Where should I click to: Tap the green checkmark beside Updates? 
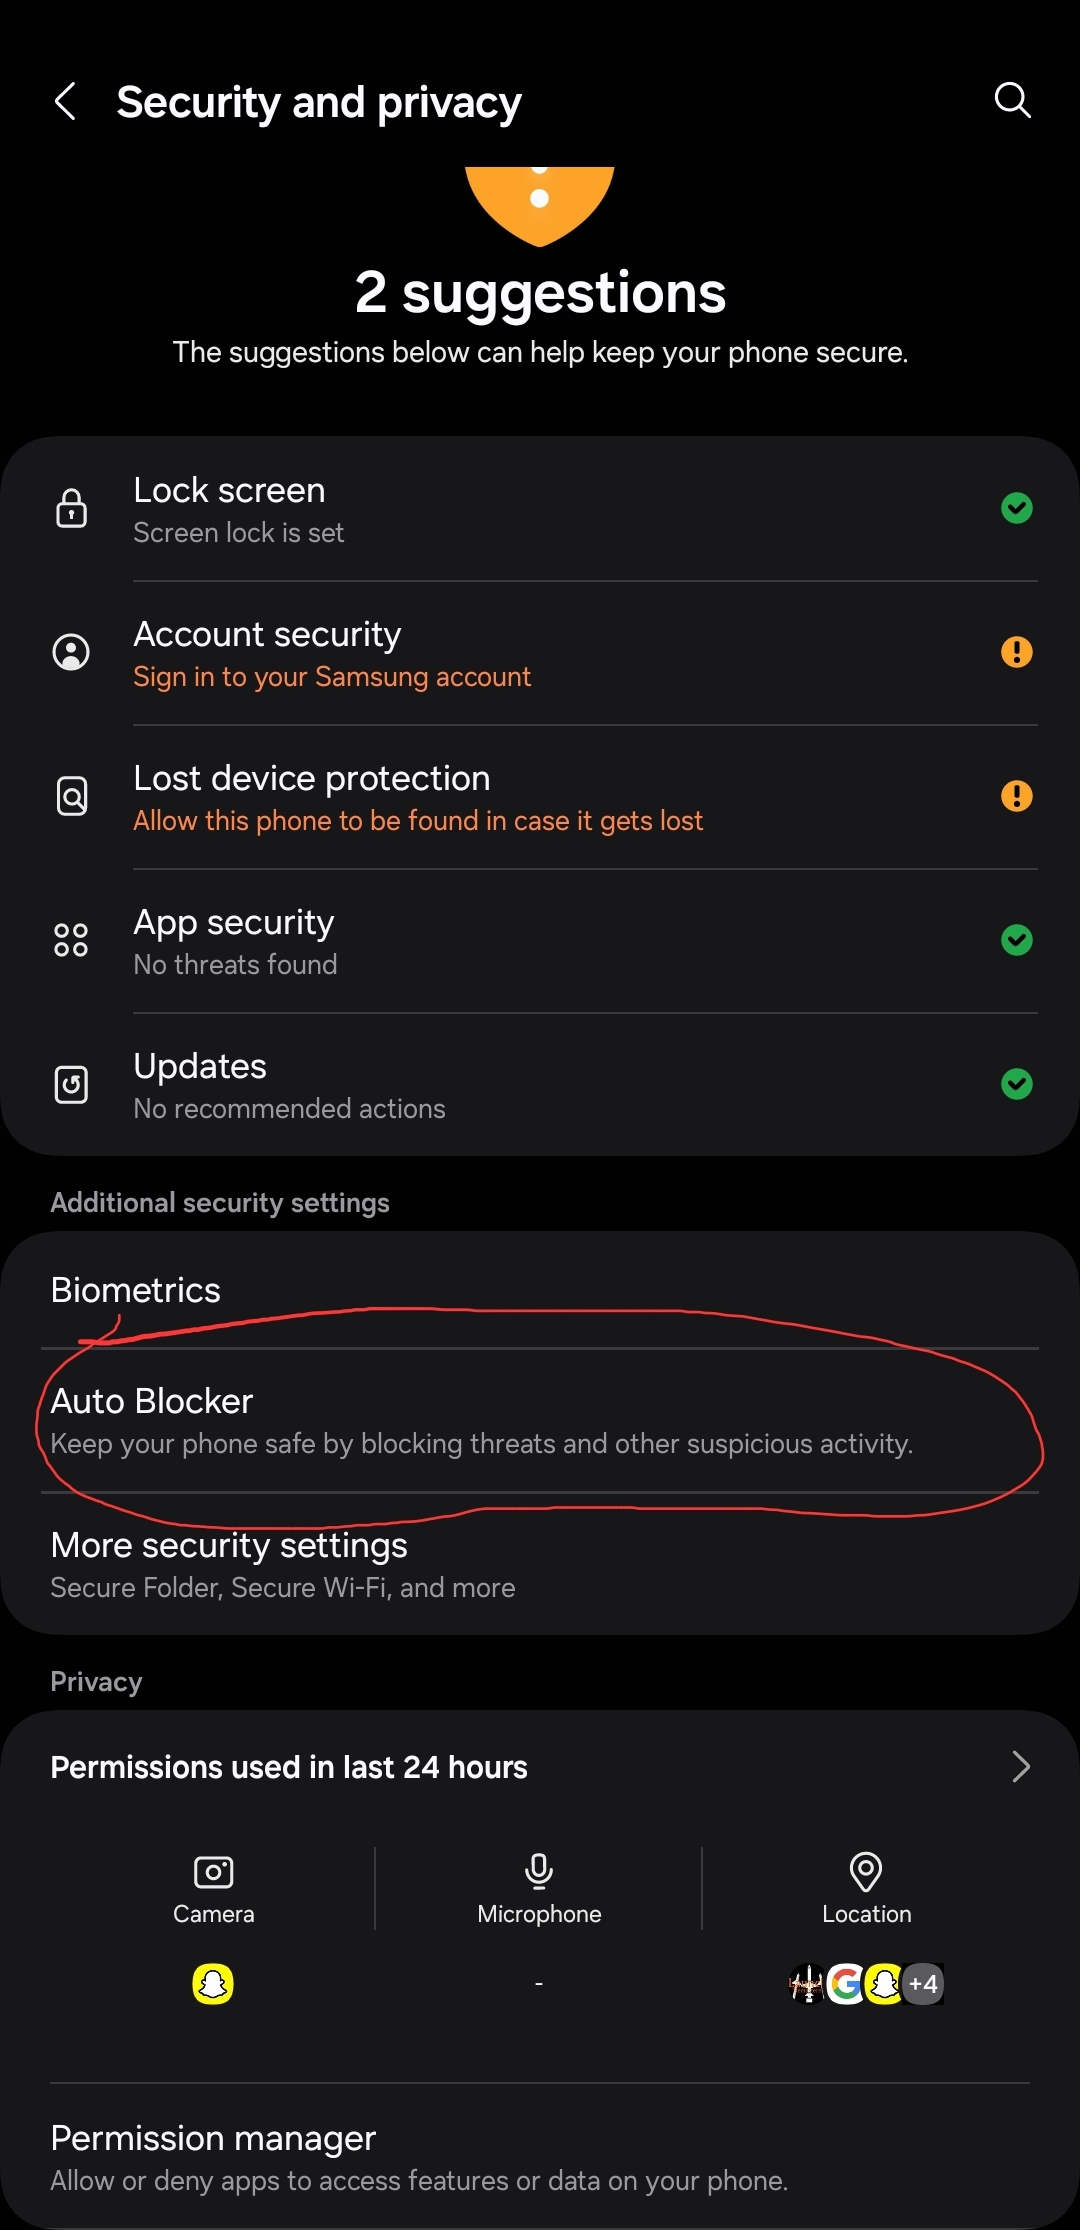[x=1016, y=1084]
